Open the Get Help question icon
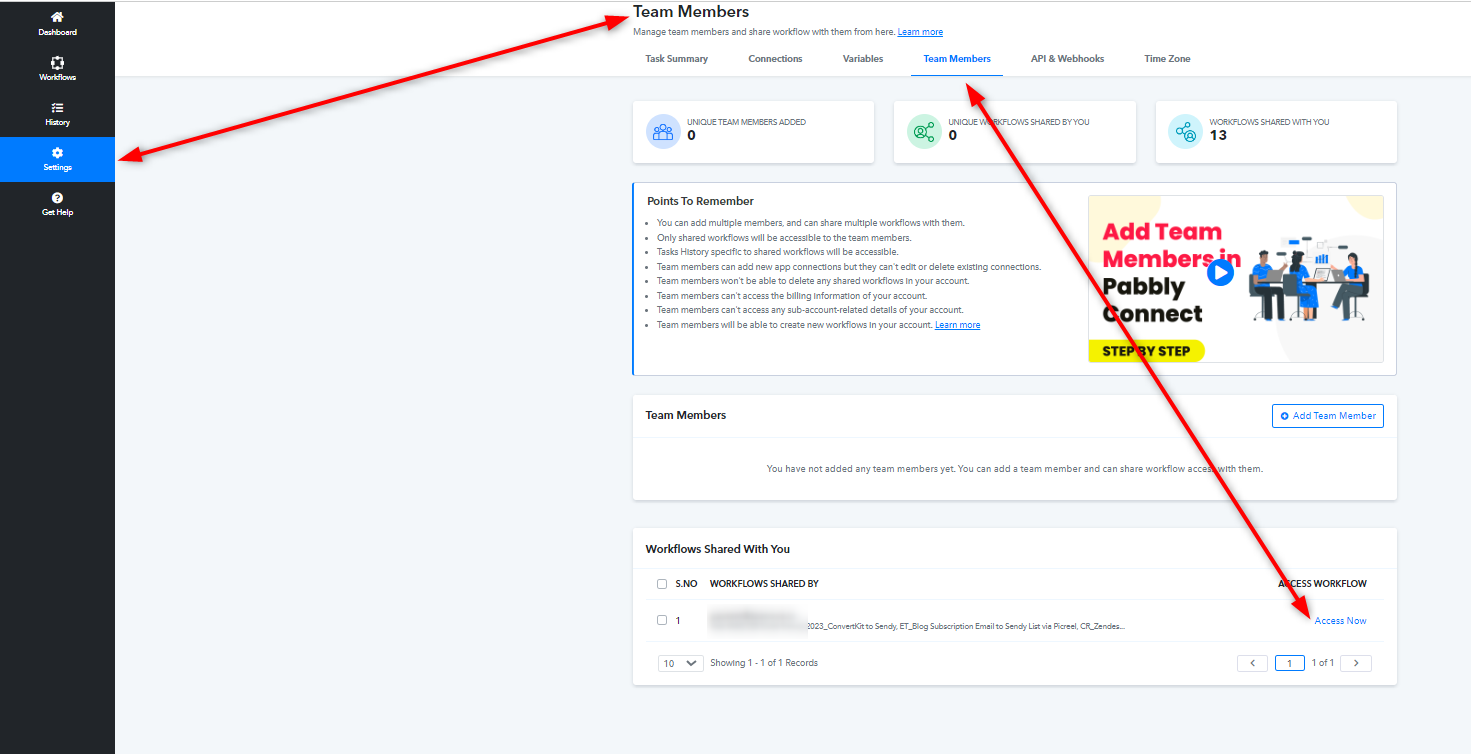Screen dimensions: 1471x754 click(57, 197)
